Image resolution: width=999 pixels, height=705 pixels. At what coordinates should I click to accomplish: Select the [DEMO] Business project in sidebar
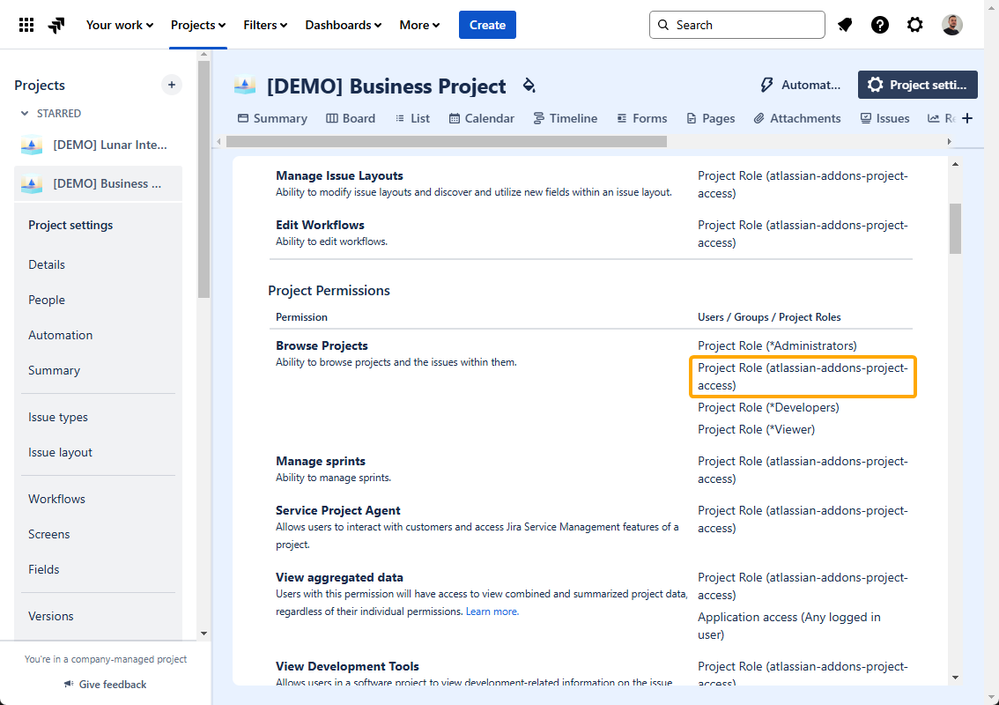tap(98, 184)
